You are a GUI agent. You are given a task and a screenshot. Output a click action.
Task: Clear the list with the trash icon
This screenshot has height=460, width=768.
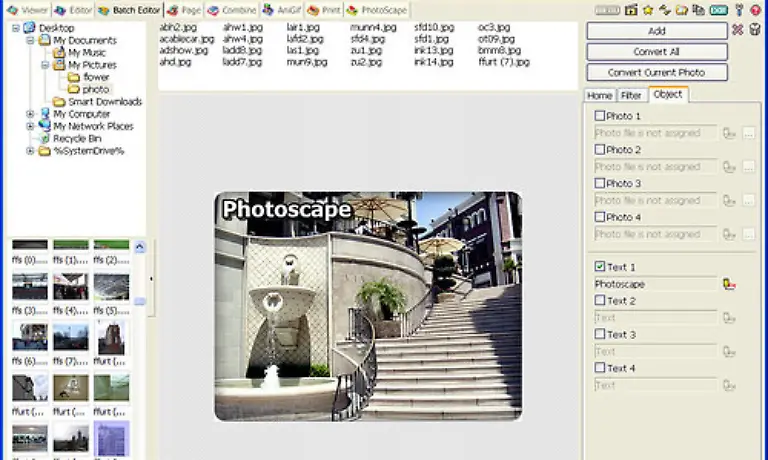click(x=755, y=29)
